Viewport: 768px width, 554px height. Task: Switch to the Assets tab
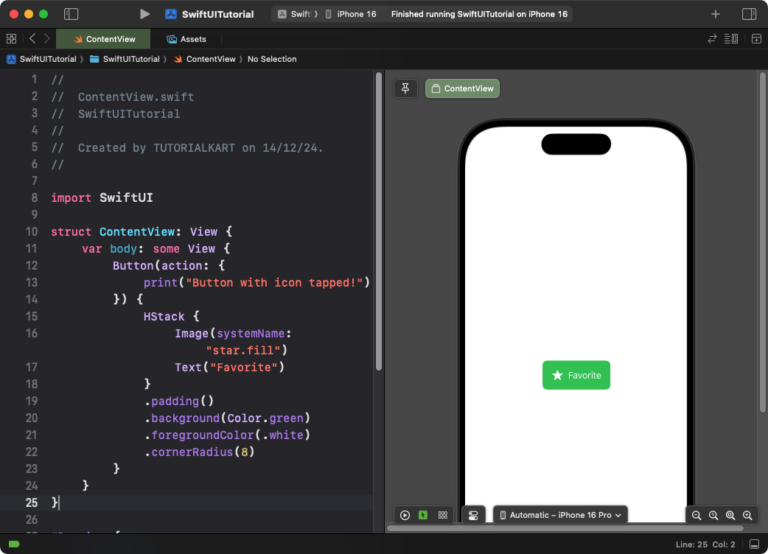[187, 39]
